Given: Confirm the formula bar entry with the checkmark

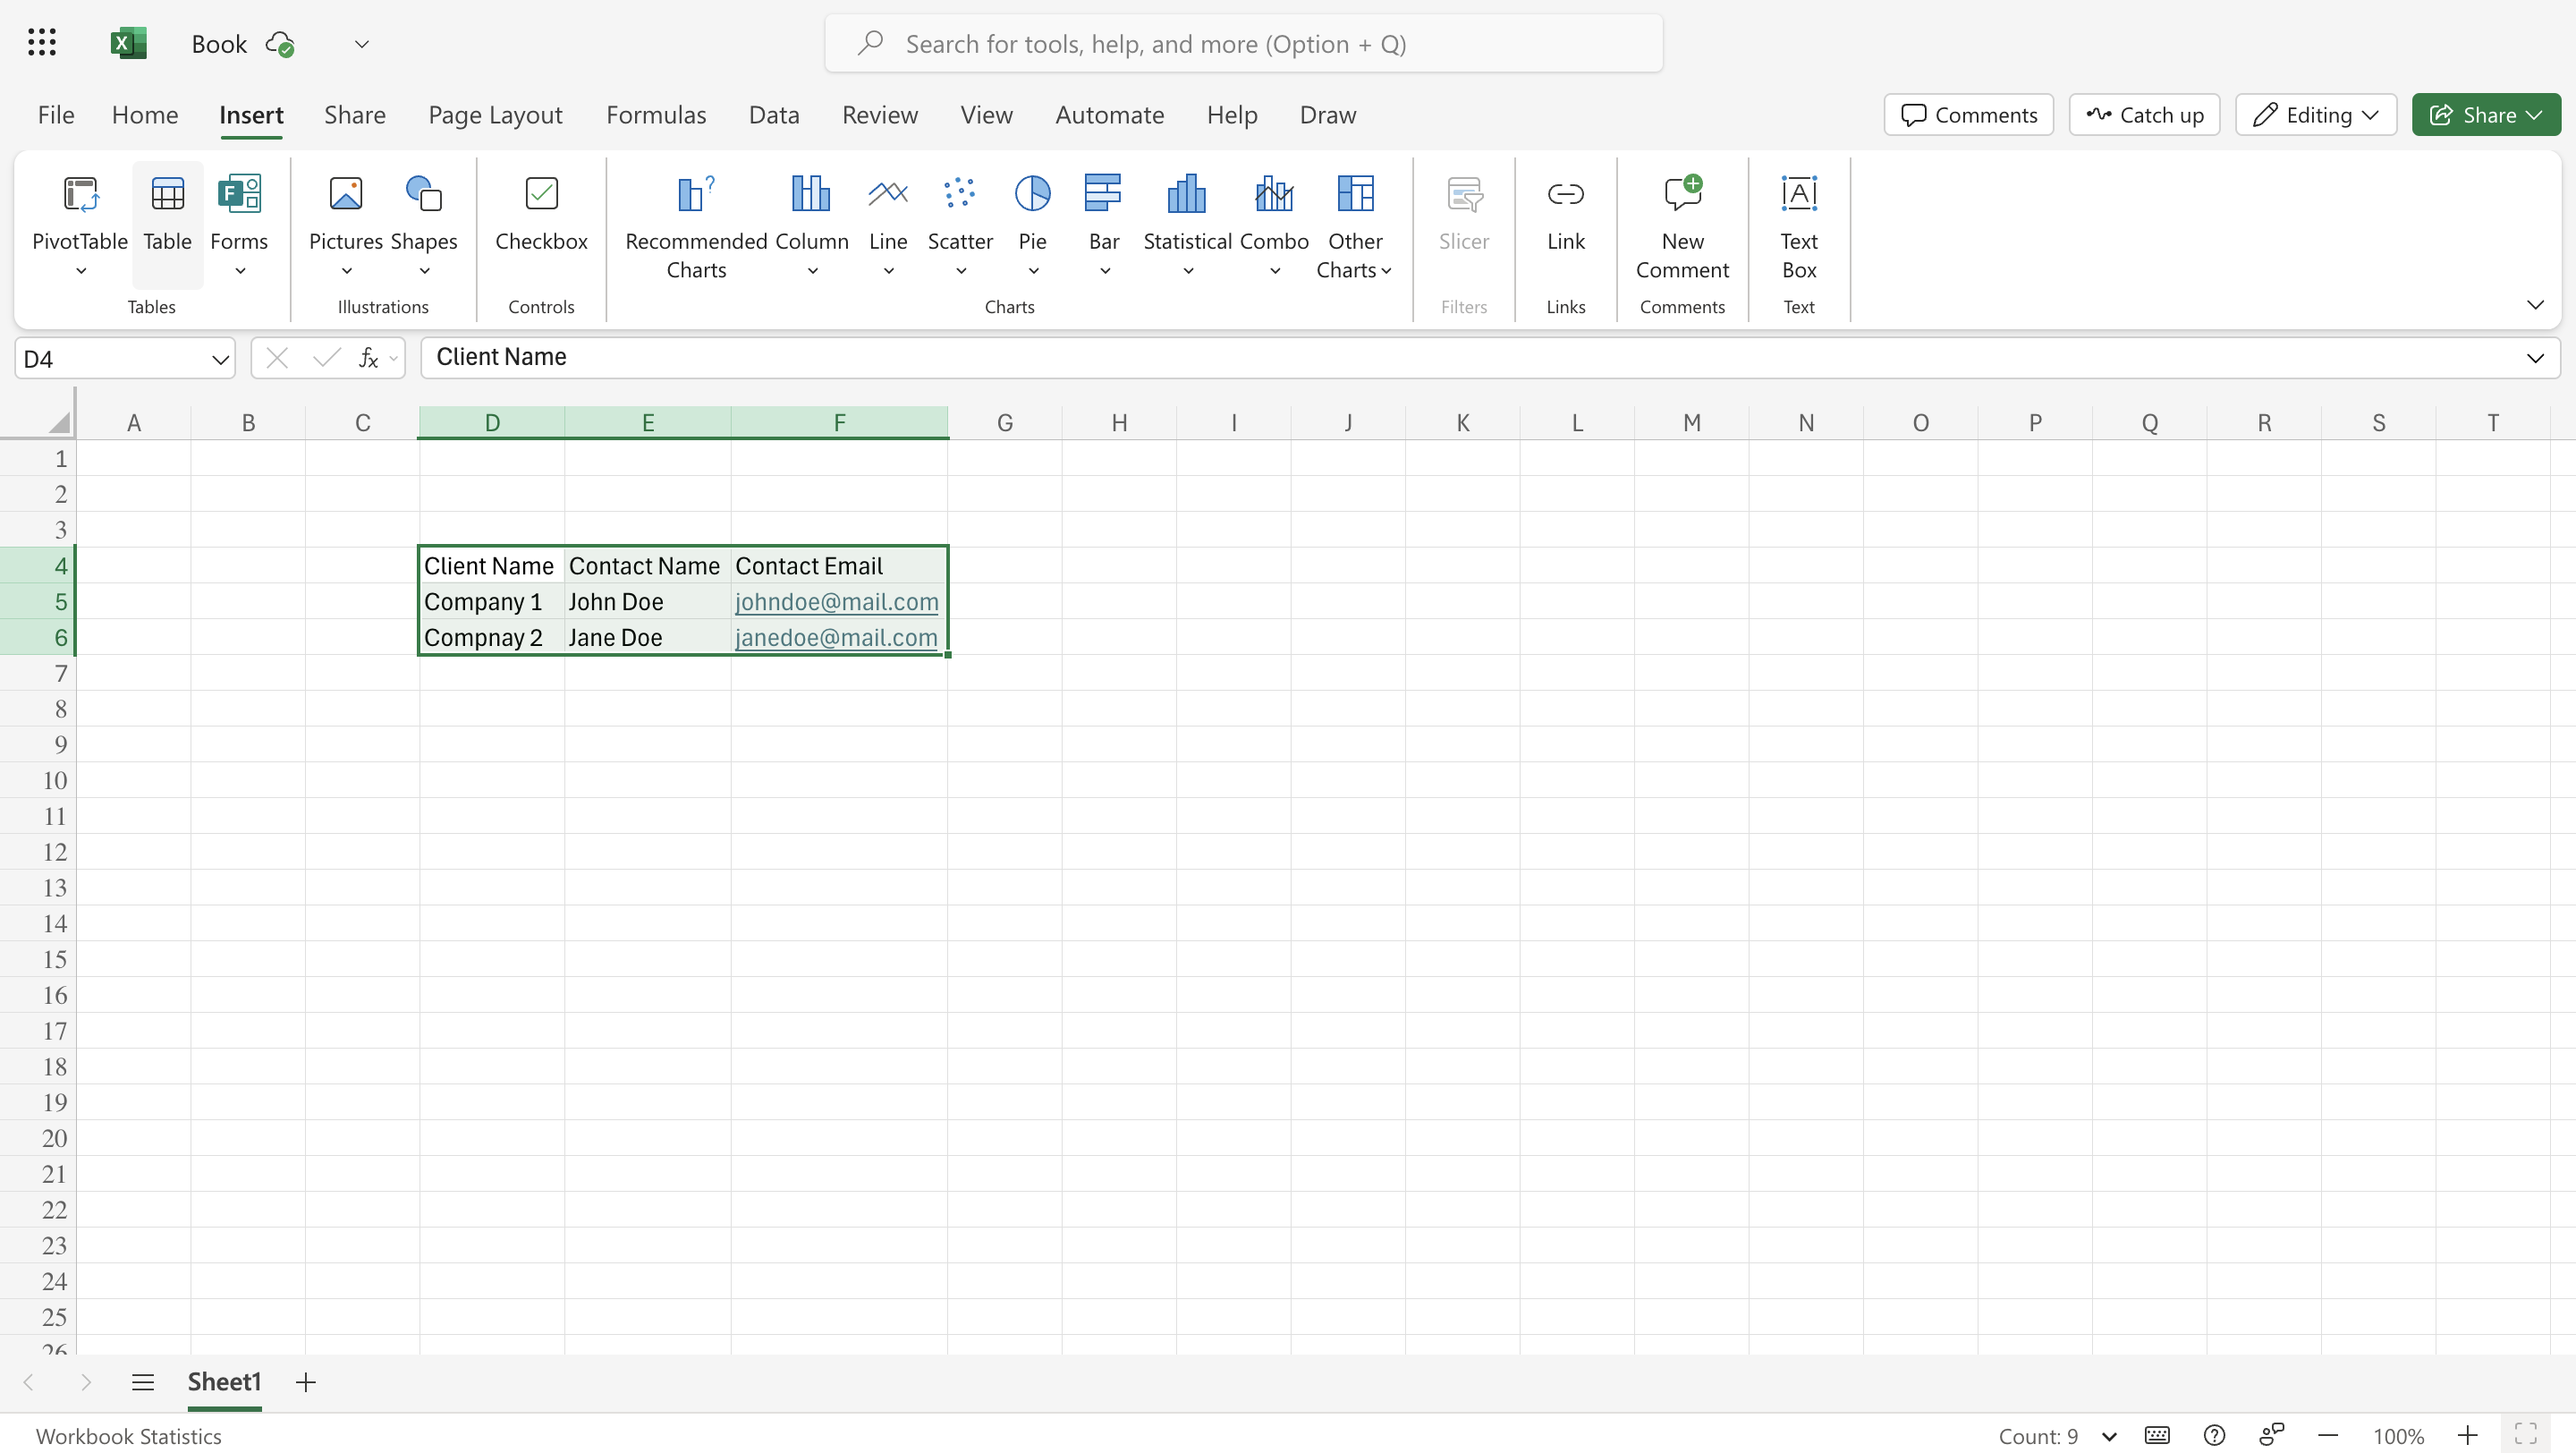Looking at the screenshot, I should pos(325,358).
